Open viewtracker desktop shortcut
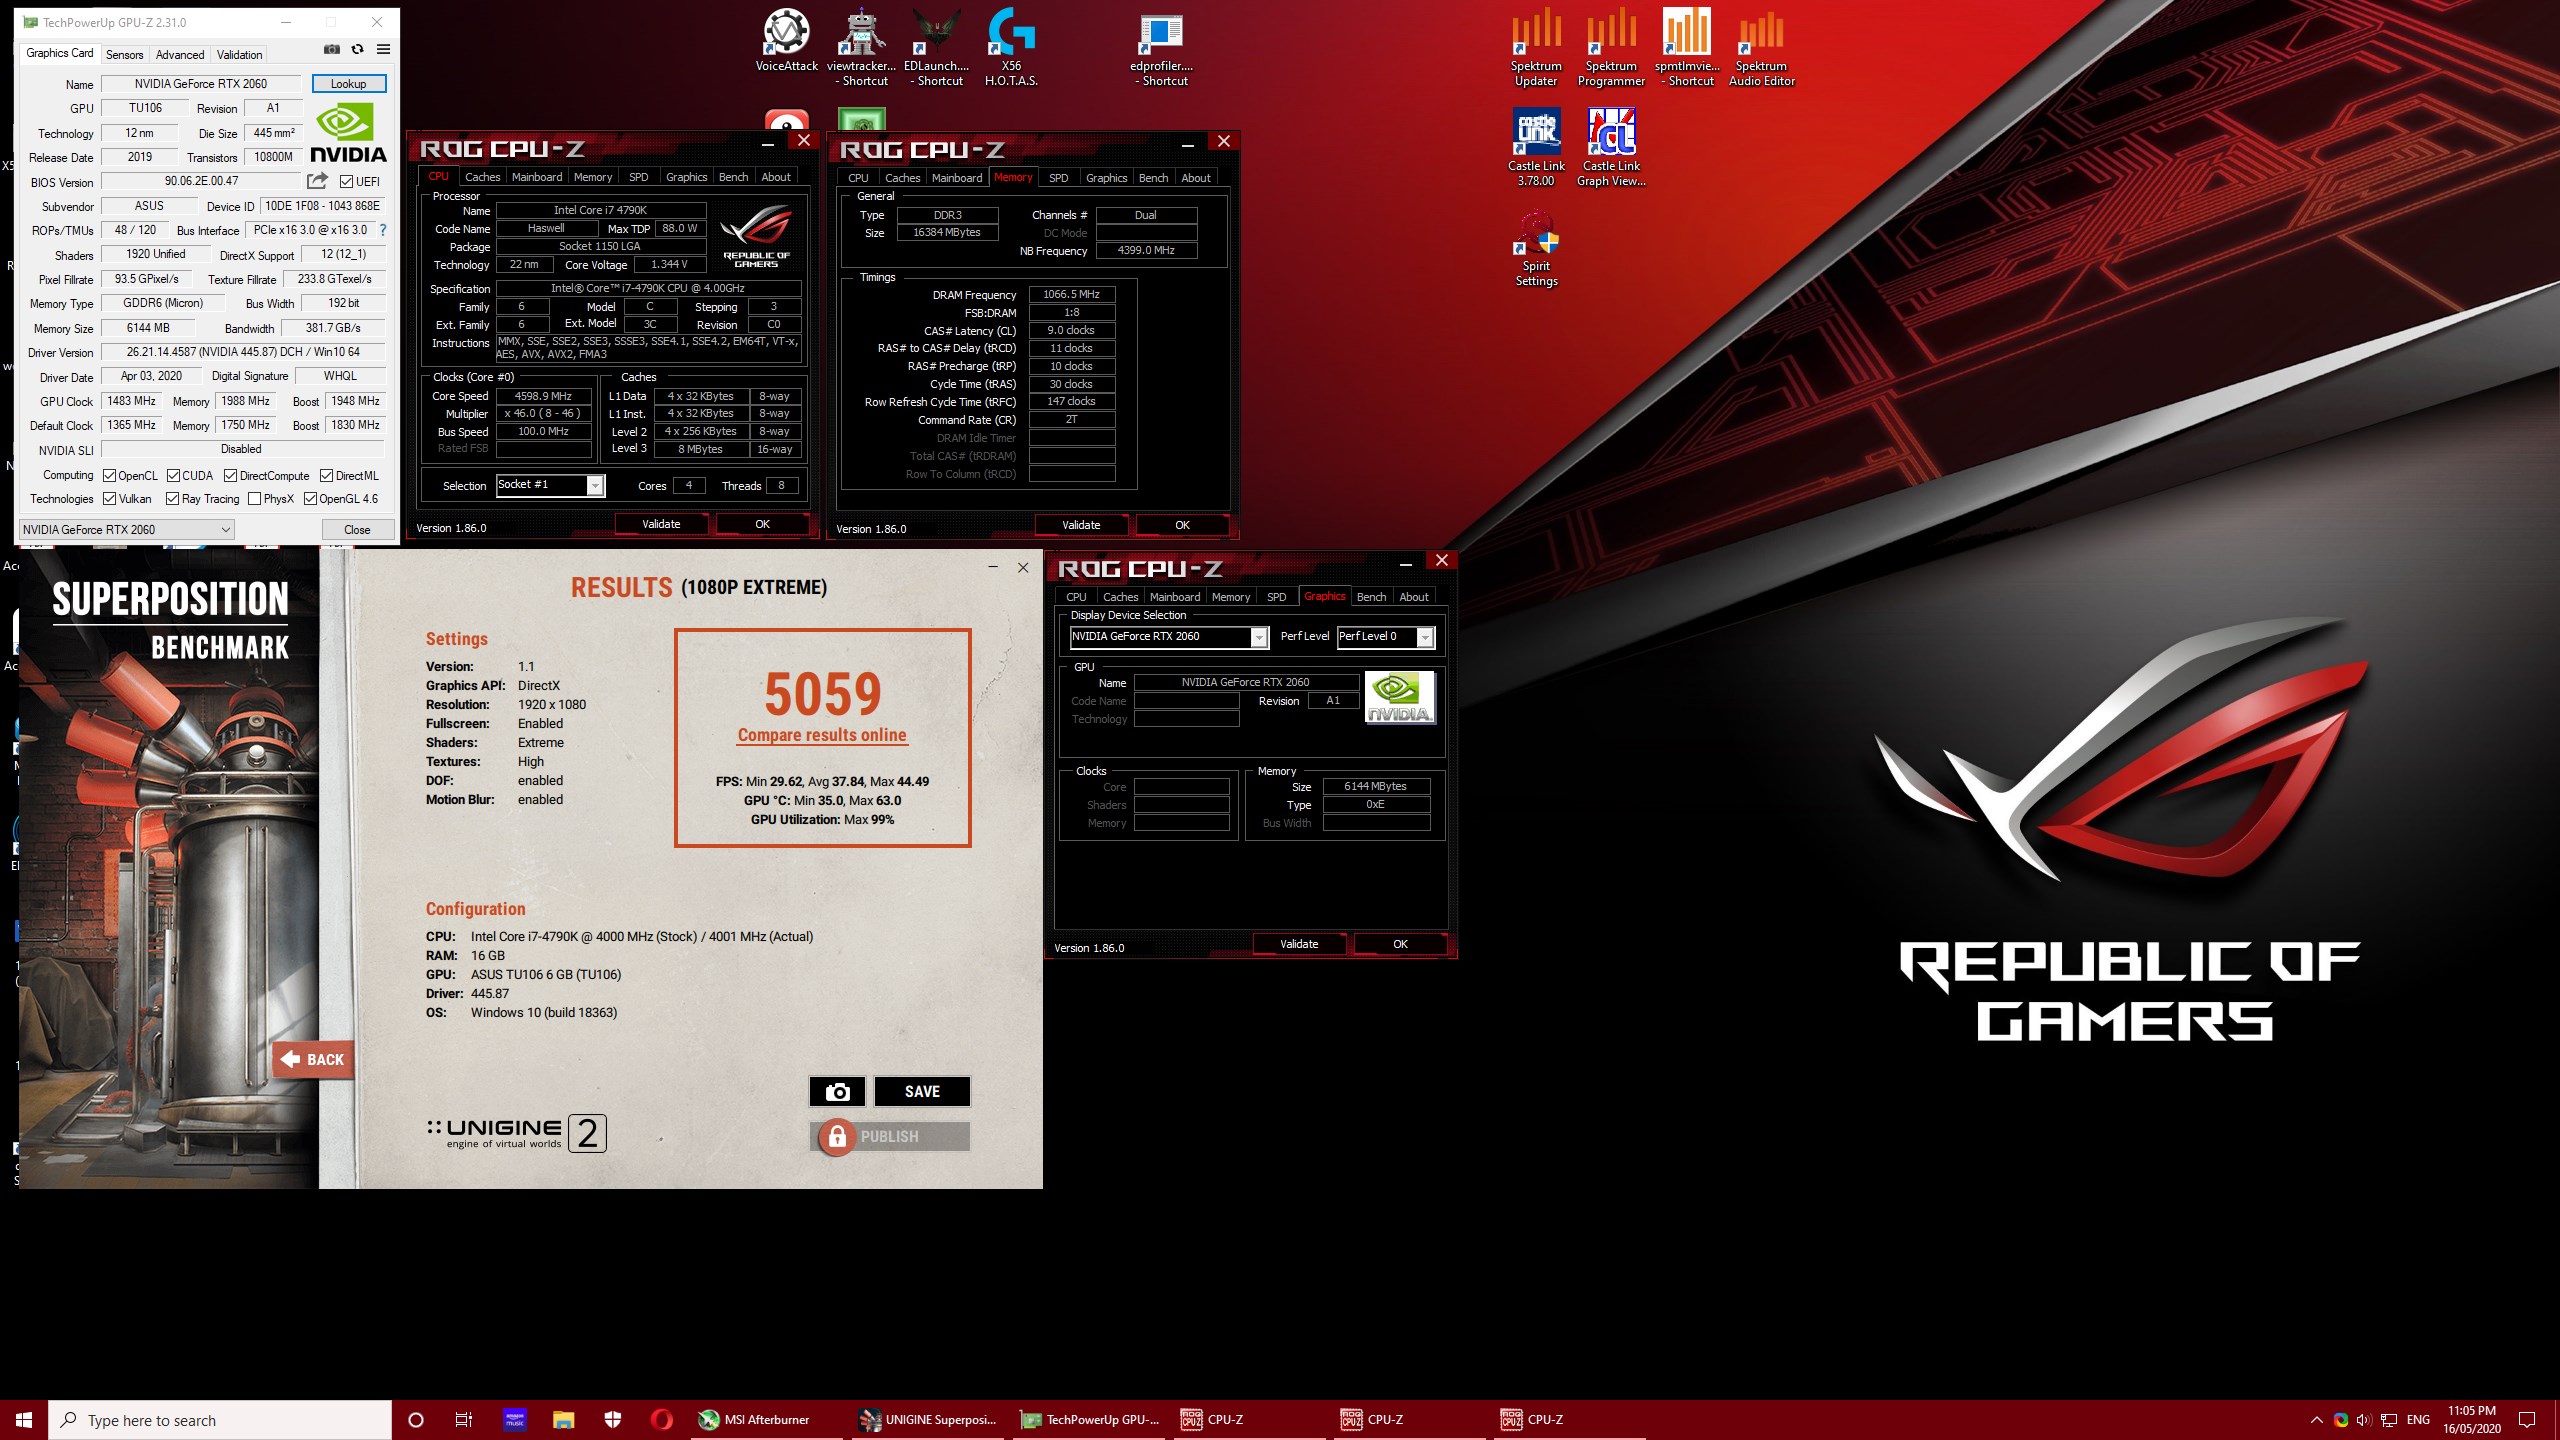The width and height of the screenshot is (2560, 1440). [861, 48]
